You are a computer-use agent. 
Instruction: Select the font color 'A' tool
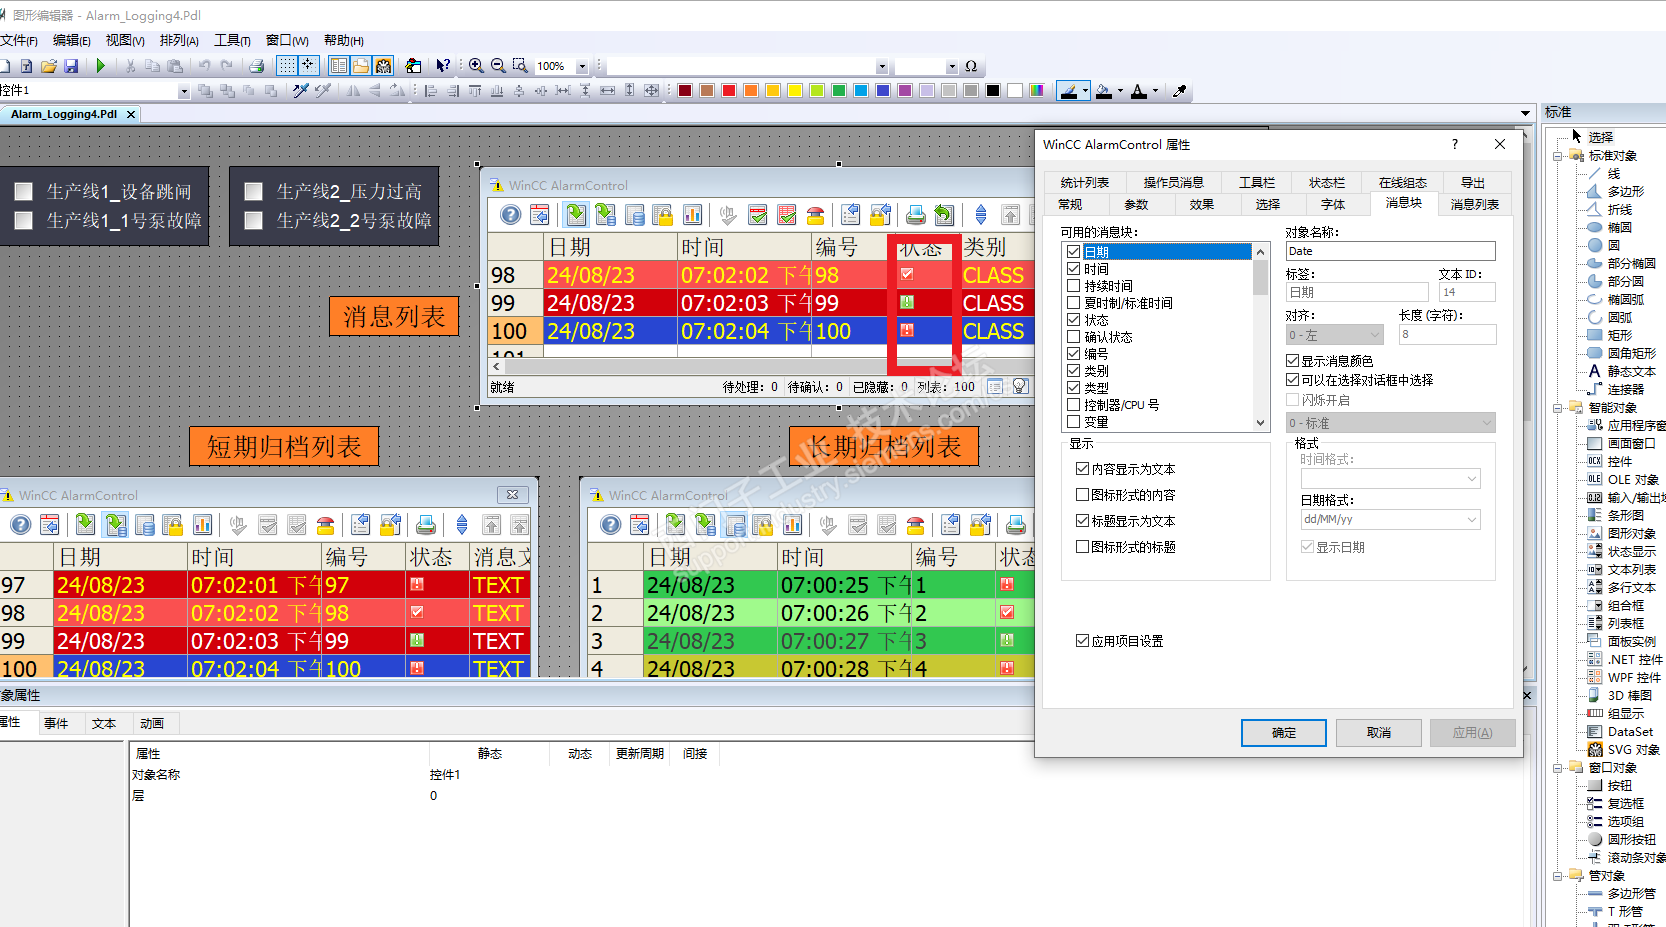pos(1139,91)
